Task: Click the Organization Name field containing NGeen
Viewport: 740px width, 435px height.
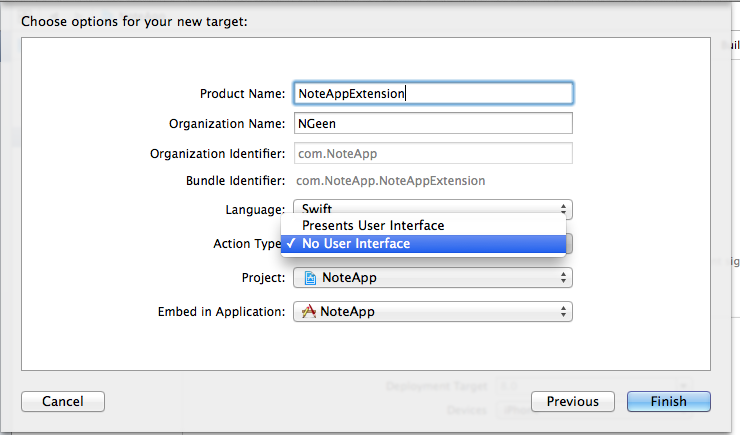Action: pyautogui.click(x=433, y=123)
